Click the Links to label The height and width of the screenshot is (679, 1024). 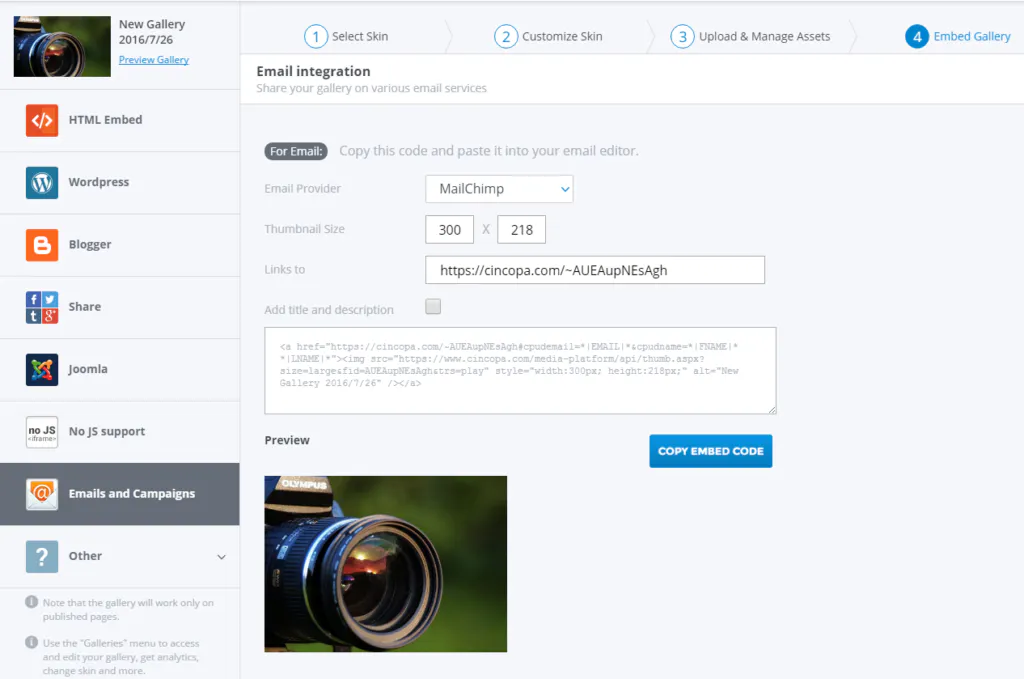pyautogui.click(x=285, y=270)
